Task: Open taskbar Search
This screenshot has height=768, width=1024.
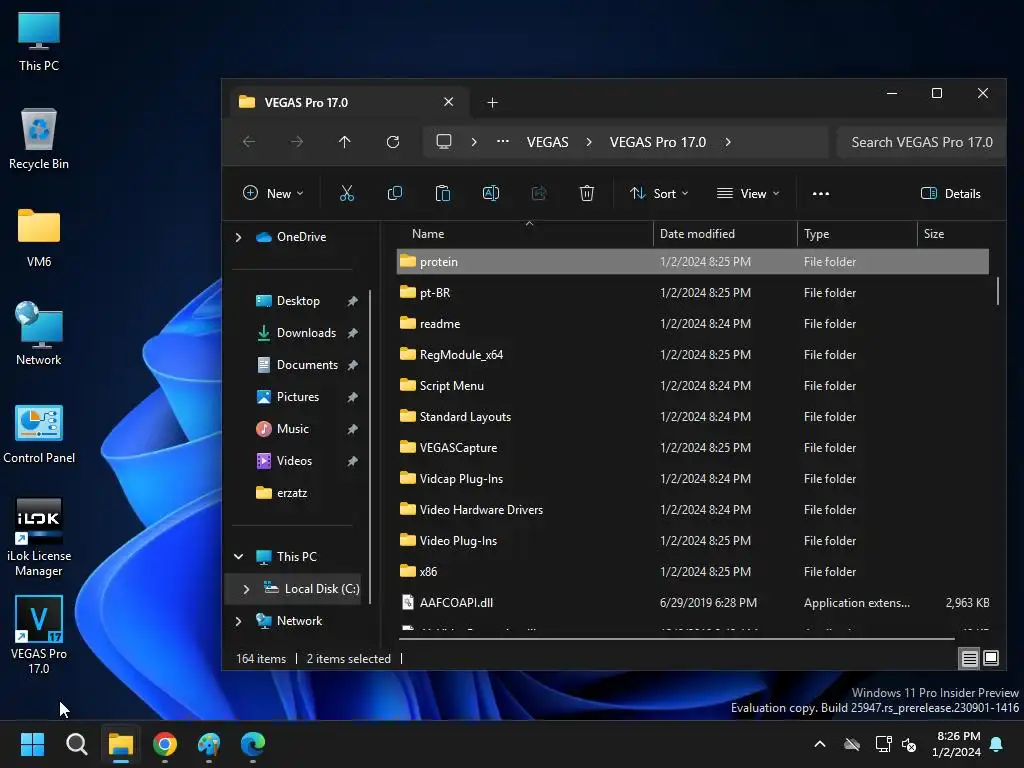Action: pos(76,744)
